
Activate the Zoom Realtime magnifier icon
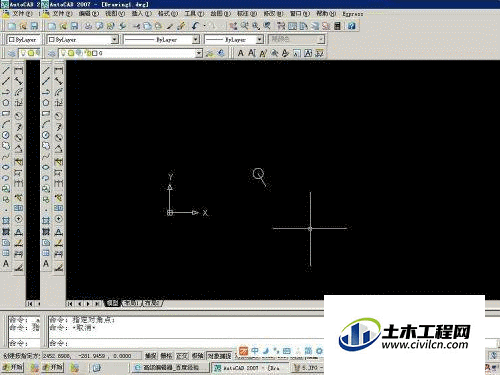click(x=245, y=26)
